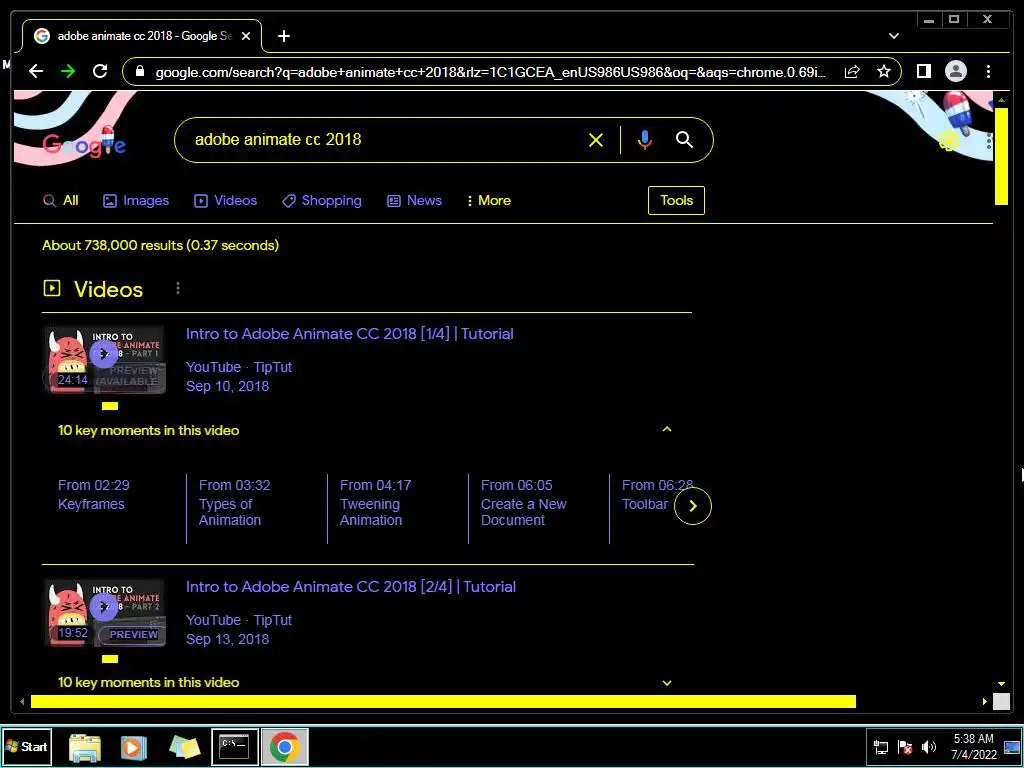Expand key moments of the second video
The height and width of the screenshot is (768, 1024).
tap(667, 682)
